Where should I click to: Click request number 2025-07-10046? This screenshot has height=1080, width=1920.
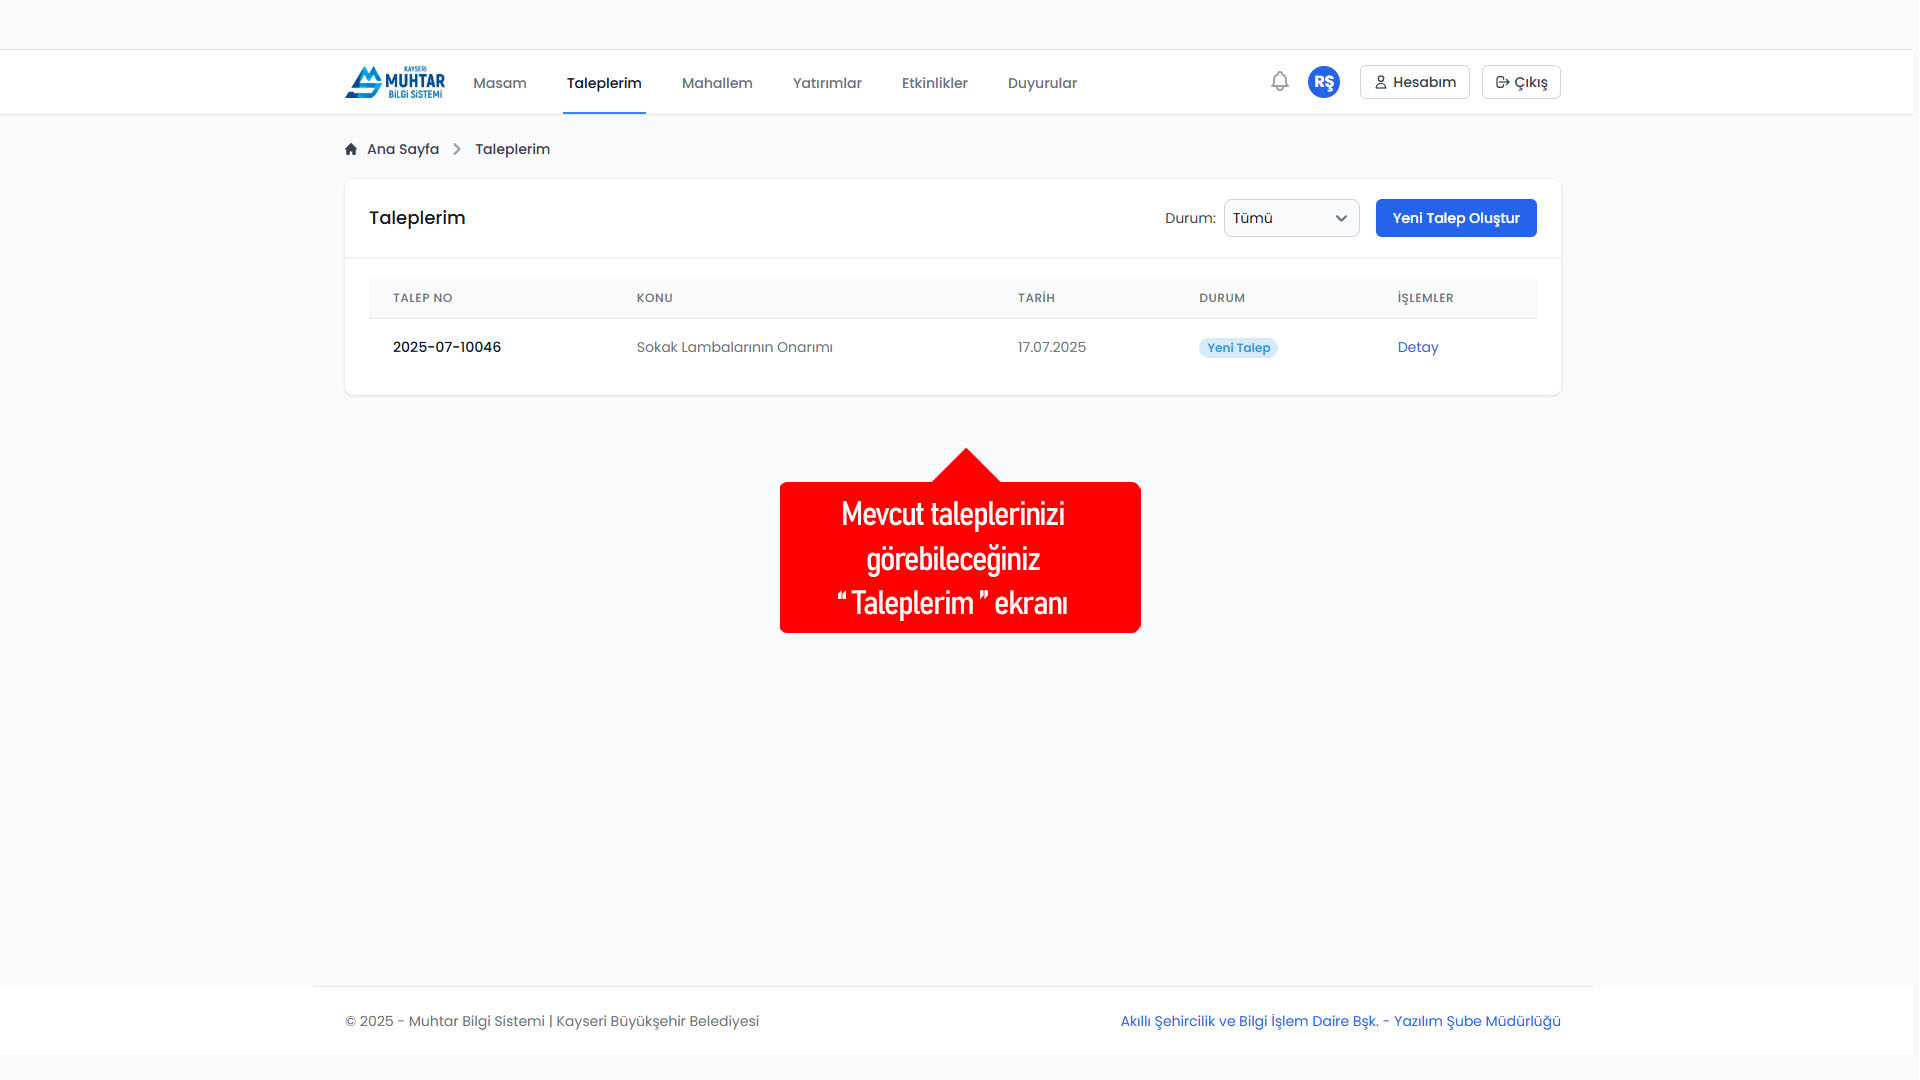[x=447, y=347]
